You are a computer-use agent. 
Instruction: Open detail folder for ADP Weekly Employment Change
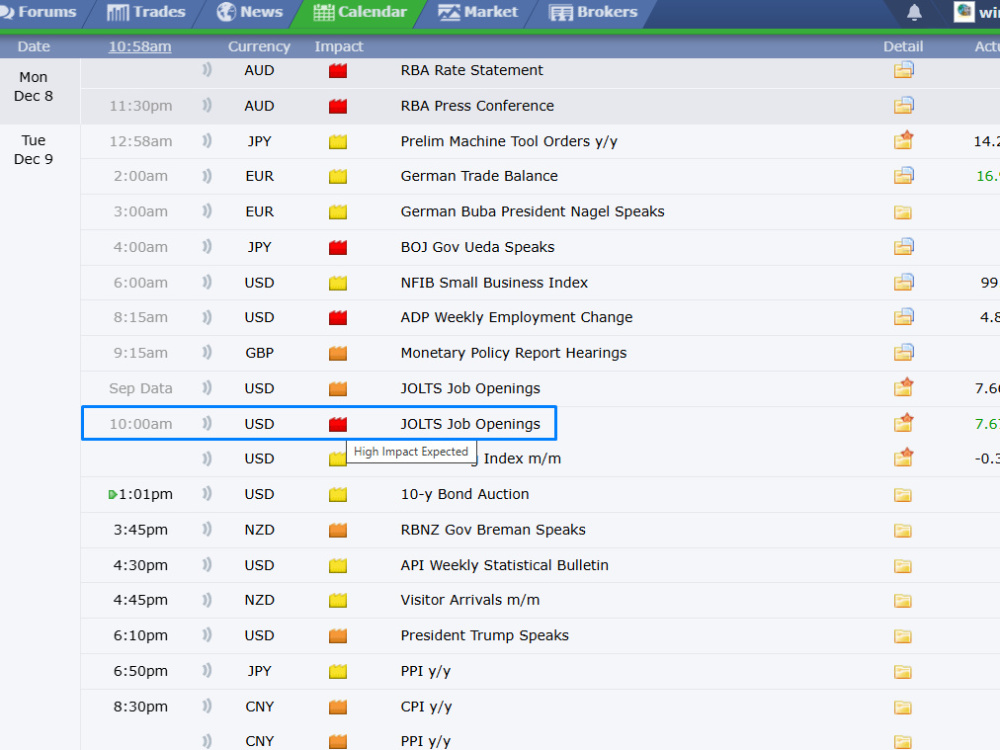[903, 316]
